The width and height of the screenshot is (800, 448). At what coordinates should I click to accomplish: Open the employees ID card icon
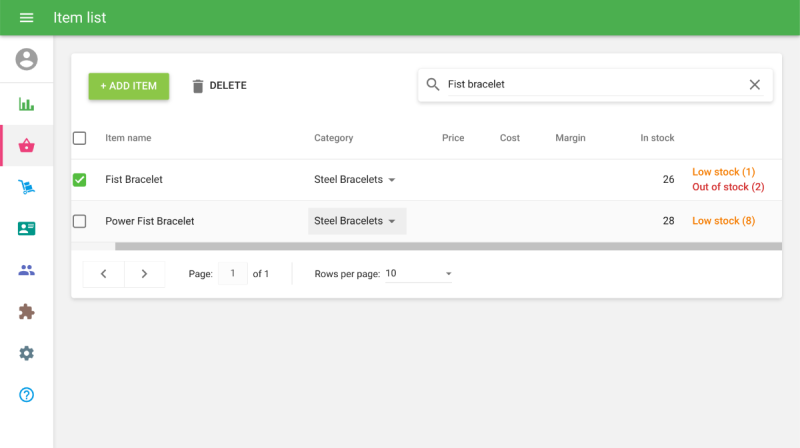[27, 228]
